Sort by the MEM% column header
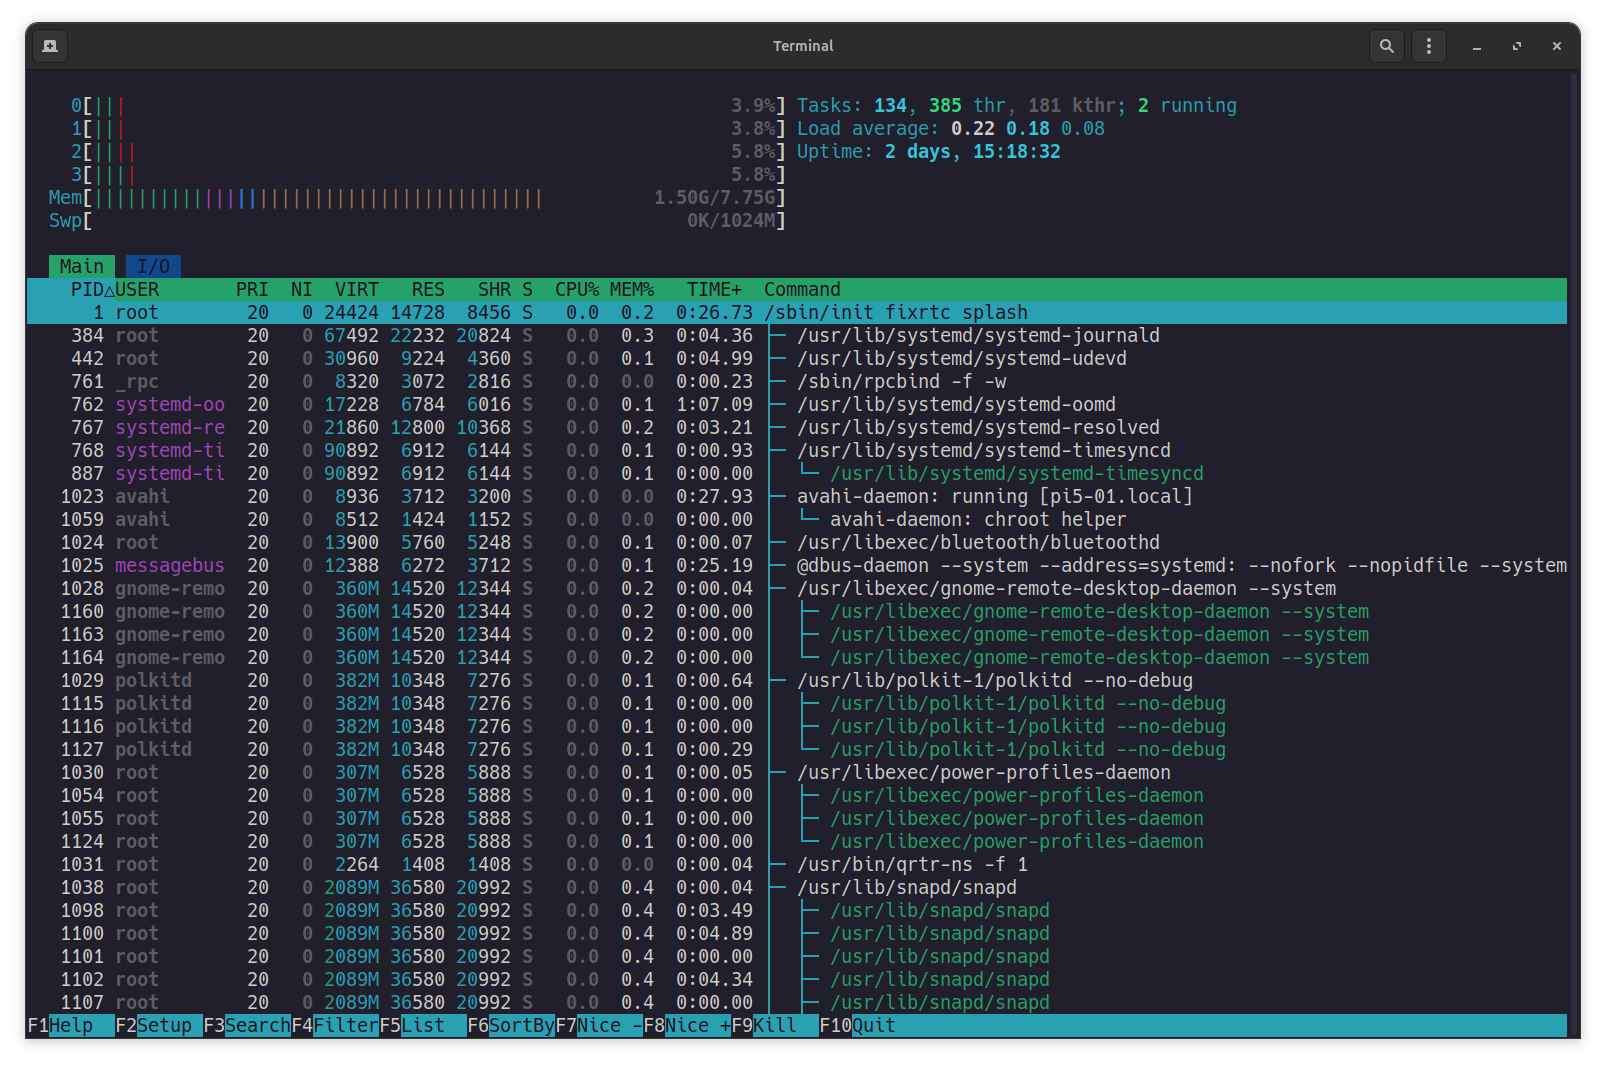The height and width of the screenshot is (1067, 1606). (632, 289)
